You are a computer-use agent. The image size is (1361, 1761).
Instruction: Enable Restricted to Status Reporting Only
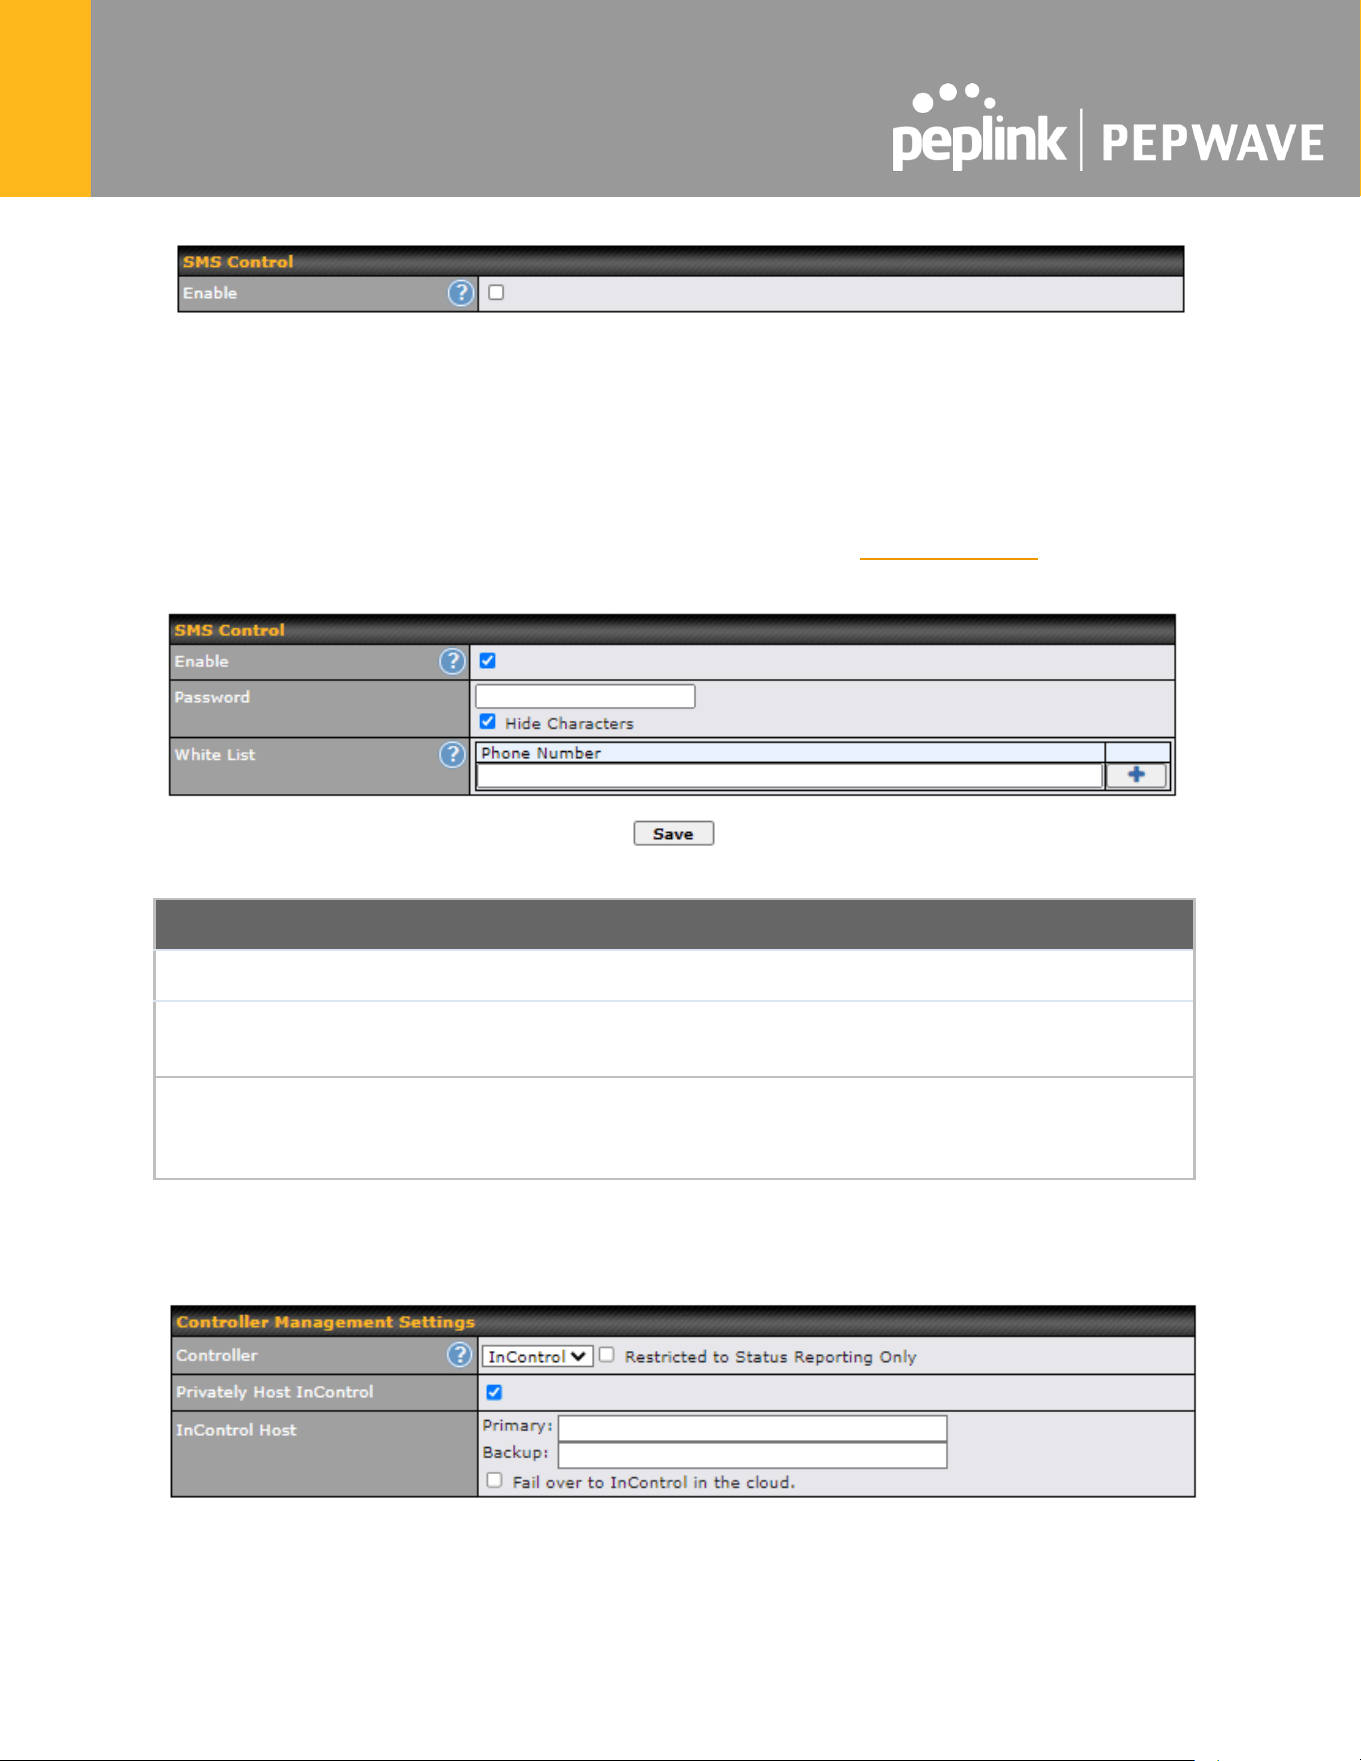coord(607,1355)
